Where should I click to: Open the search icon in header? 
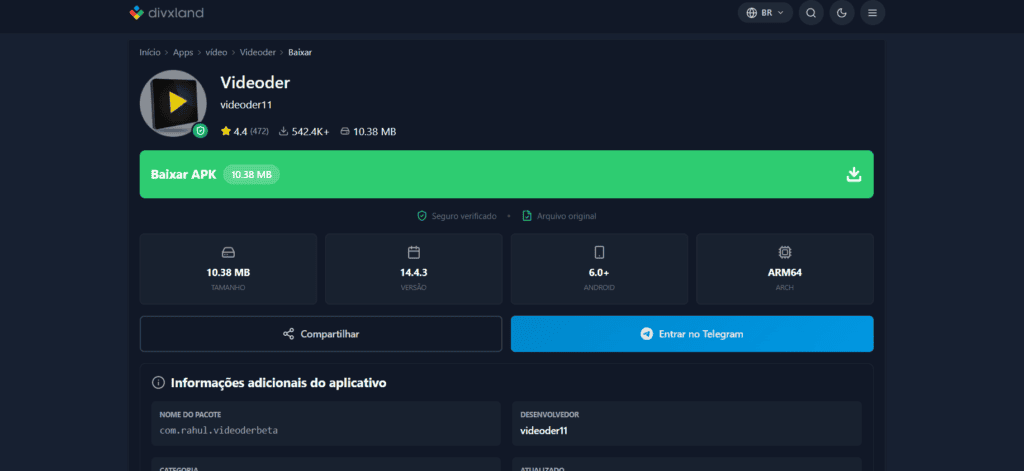(811, 12)
